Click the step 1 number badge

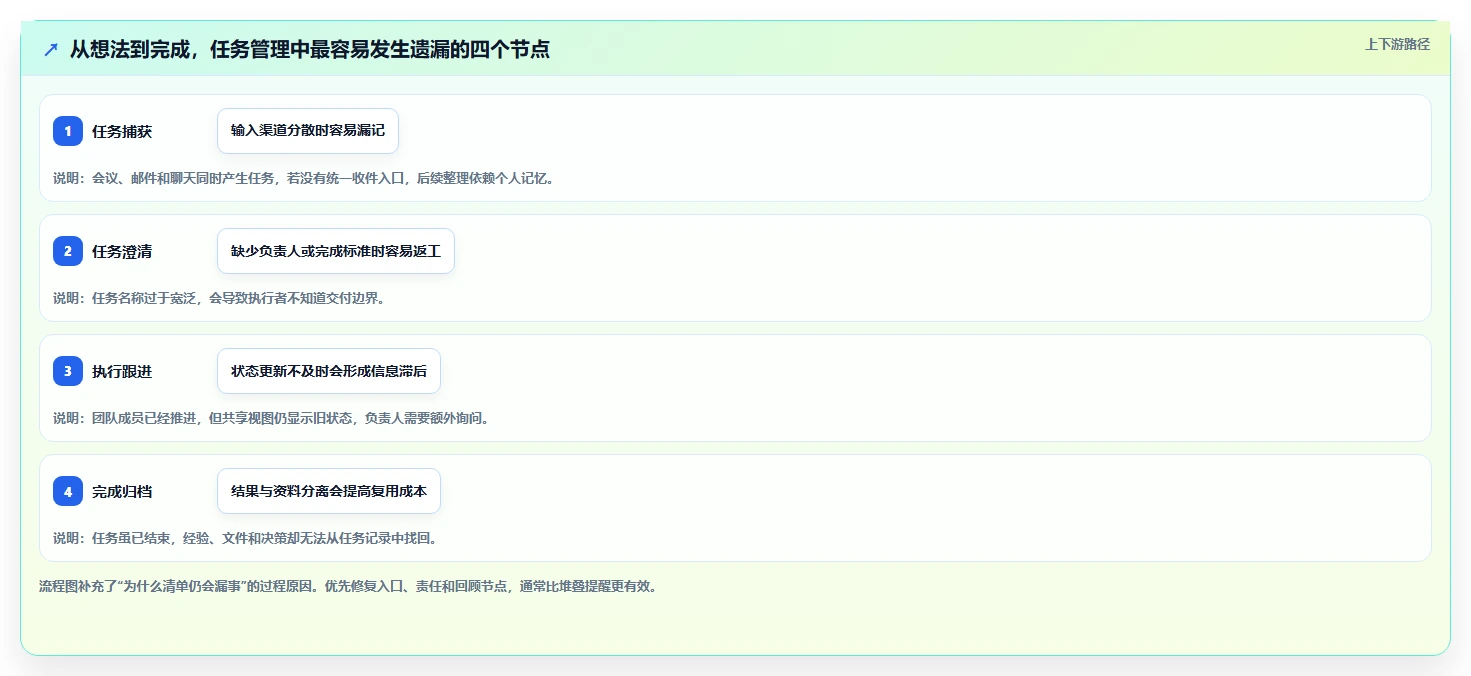click(x=68, y=131)
